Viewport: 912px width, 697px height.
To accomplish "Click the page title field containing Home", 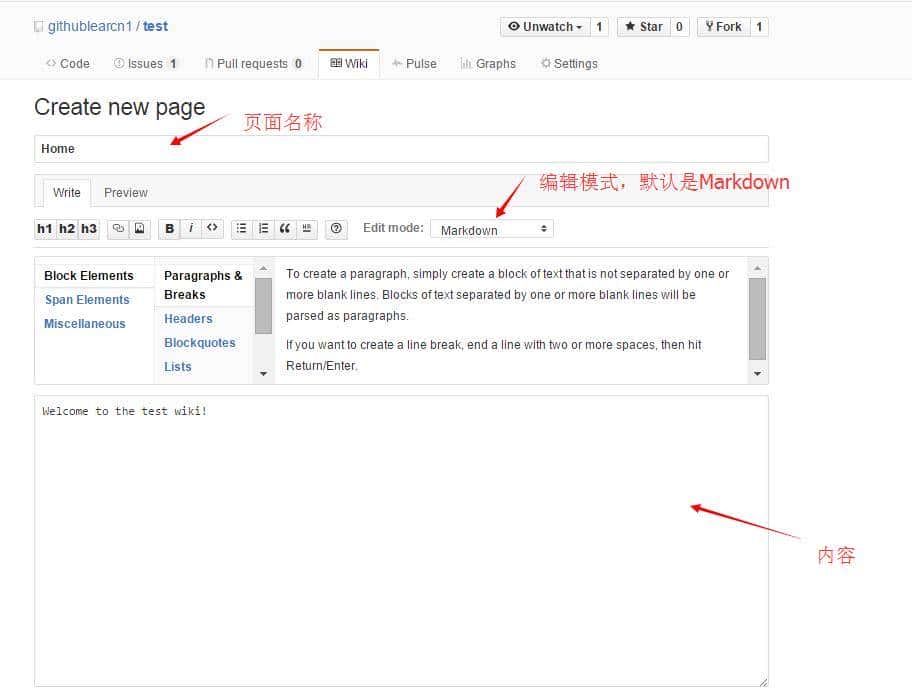I will 401,149.
